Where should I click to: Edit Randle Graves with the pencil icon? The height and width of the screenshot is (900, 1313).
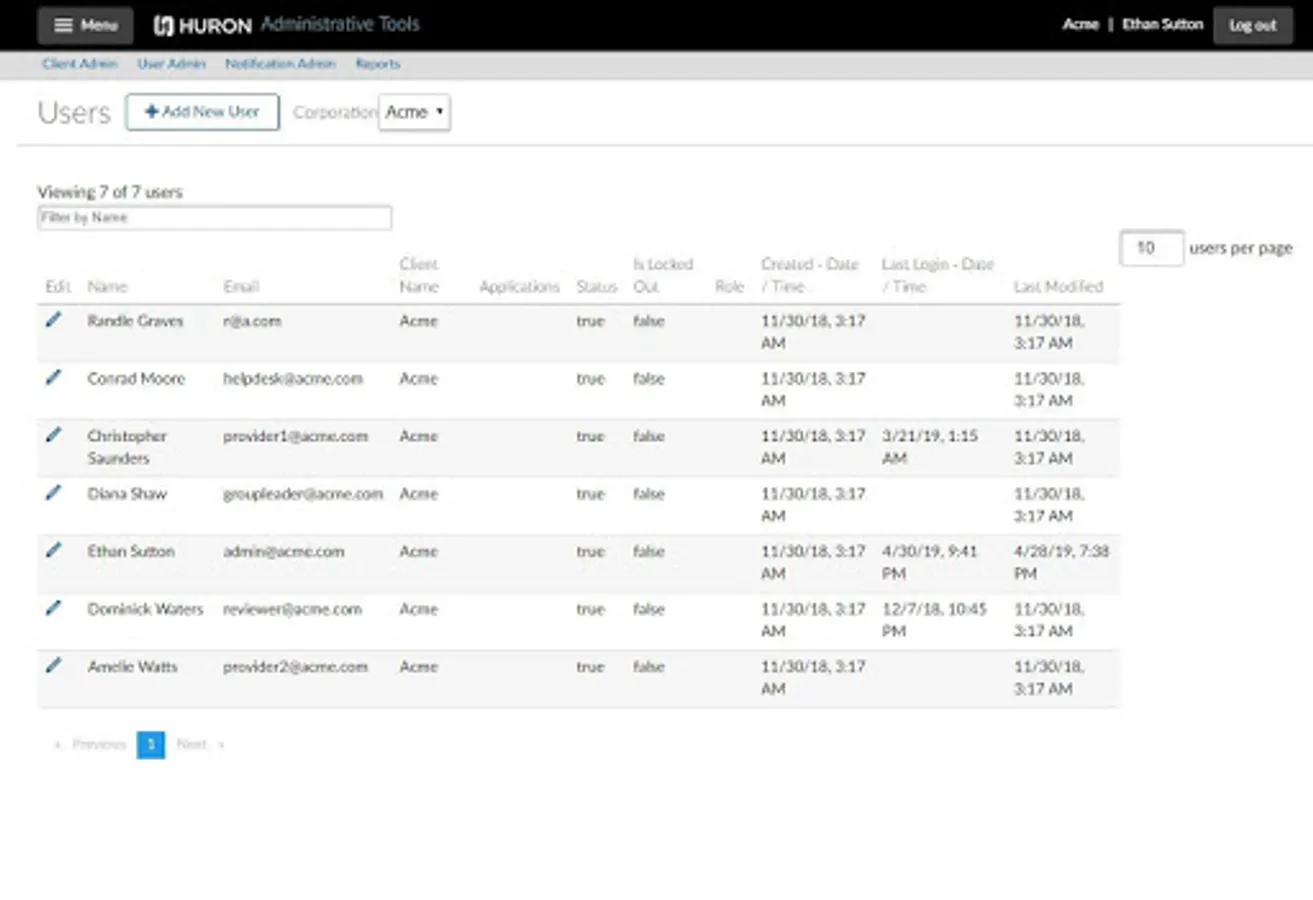(x=54, y=319)
